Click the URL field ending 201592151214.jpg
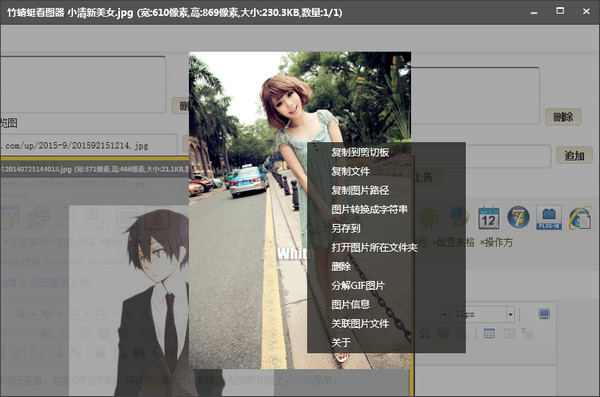This screenshot has width=600, height=397. tap(89, 145)
